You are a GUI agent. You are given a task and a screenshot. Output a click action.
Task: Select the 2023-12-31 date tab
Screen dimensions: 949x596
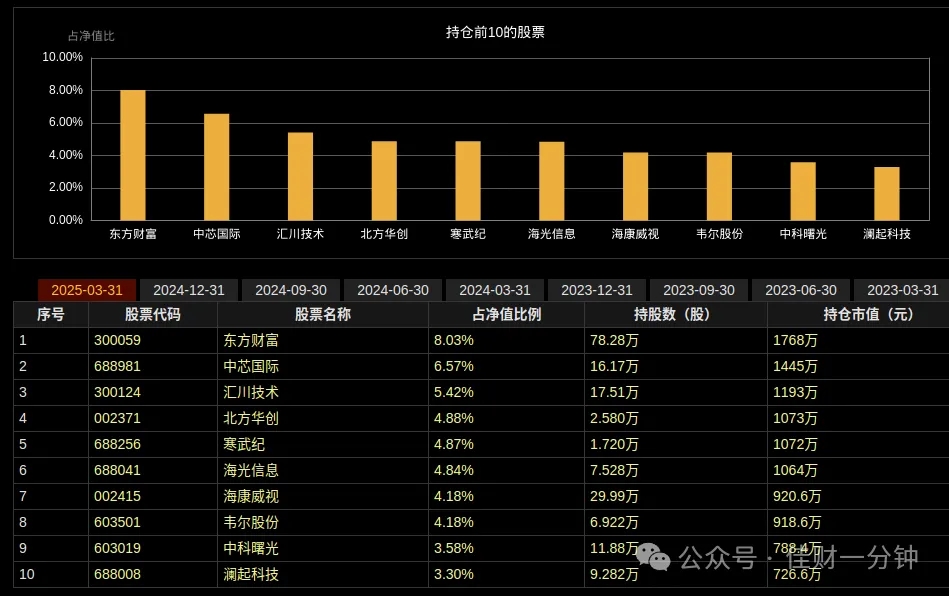pos(597,290)
